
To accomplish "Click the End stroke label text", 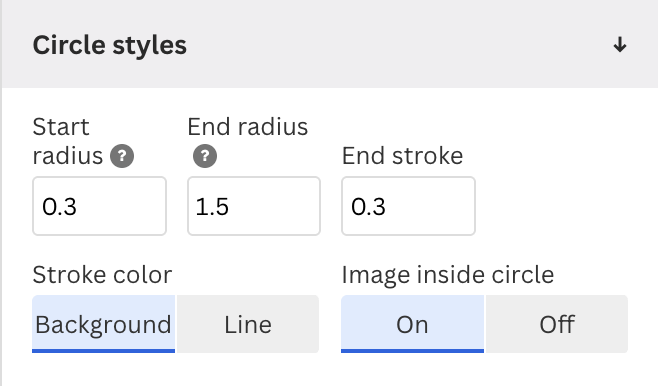I will point(402,156).
